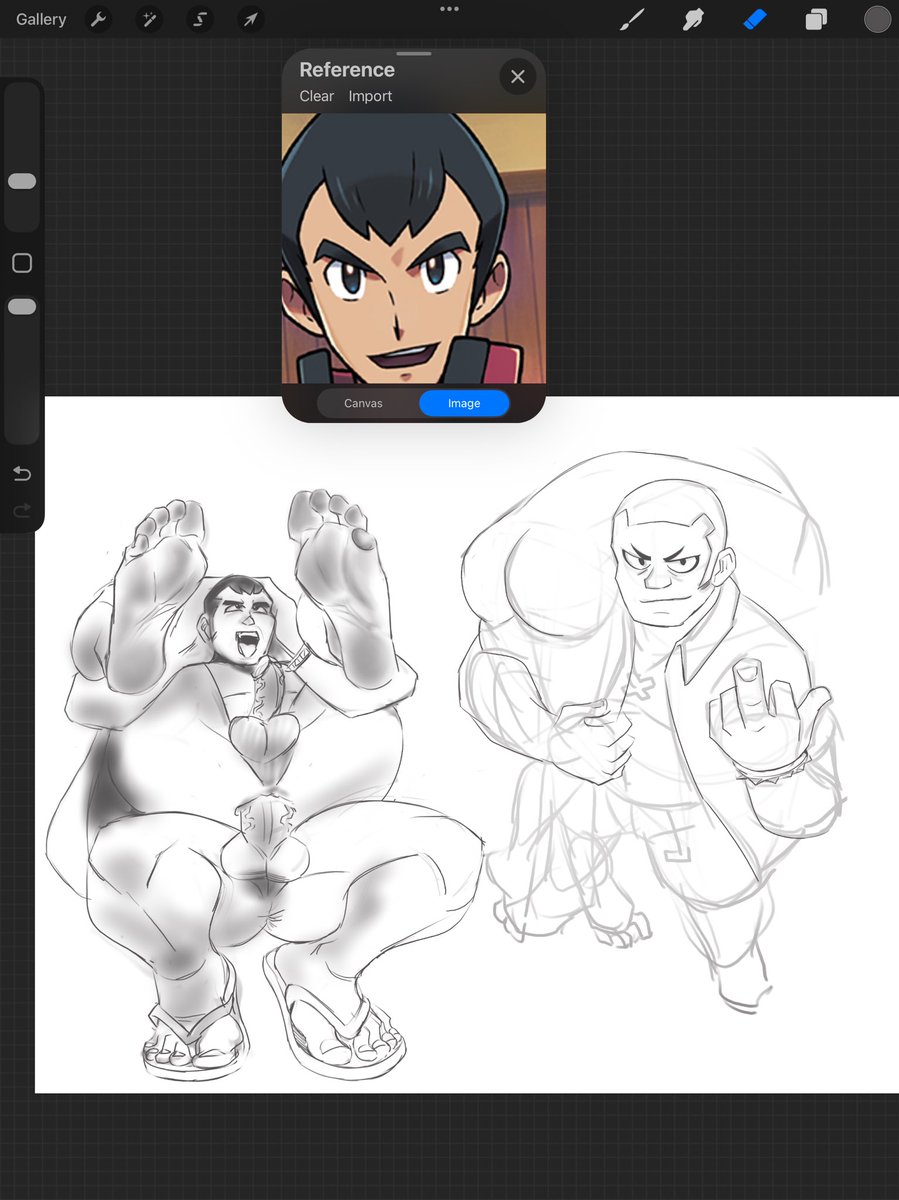This screenshot has height=1200, width=899.
Task: Open the Layers panel
Action: click(816, 19)
